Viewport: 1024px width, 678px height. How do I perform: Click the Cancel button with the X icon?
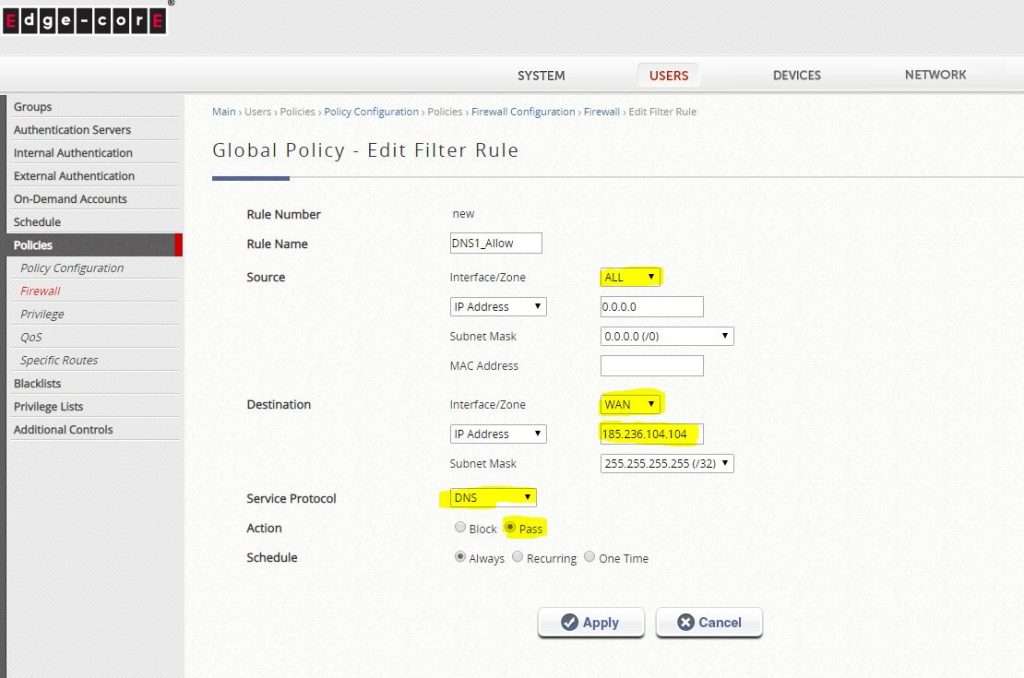click(x=709, y=622)
